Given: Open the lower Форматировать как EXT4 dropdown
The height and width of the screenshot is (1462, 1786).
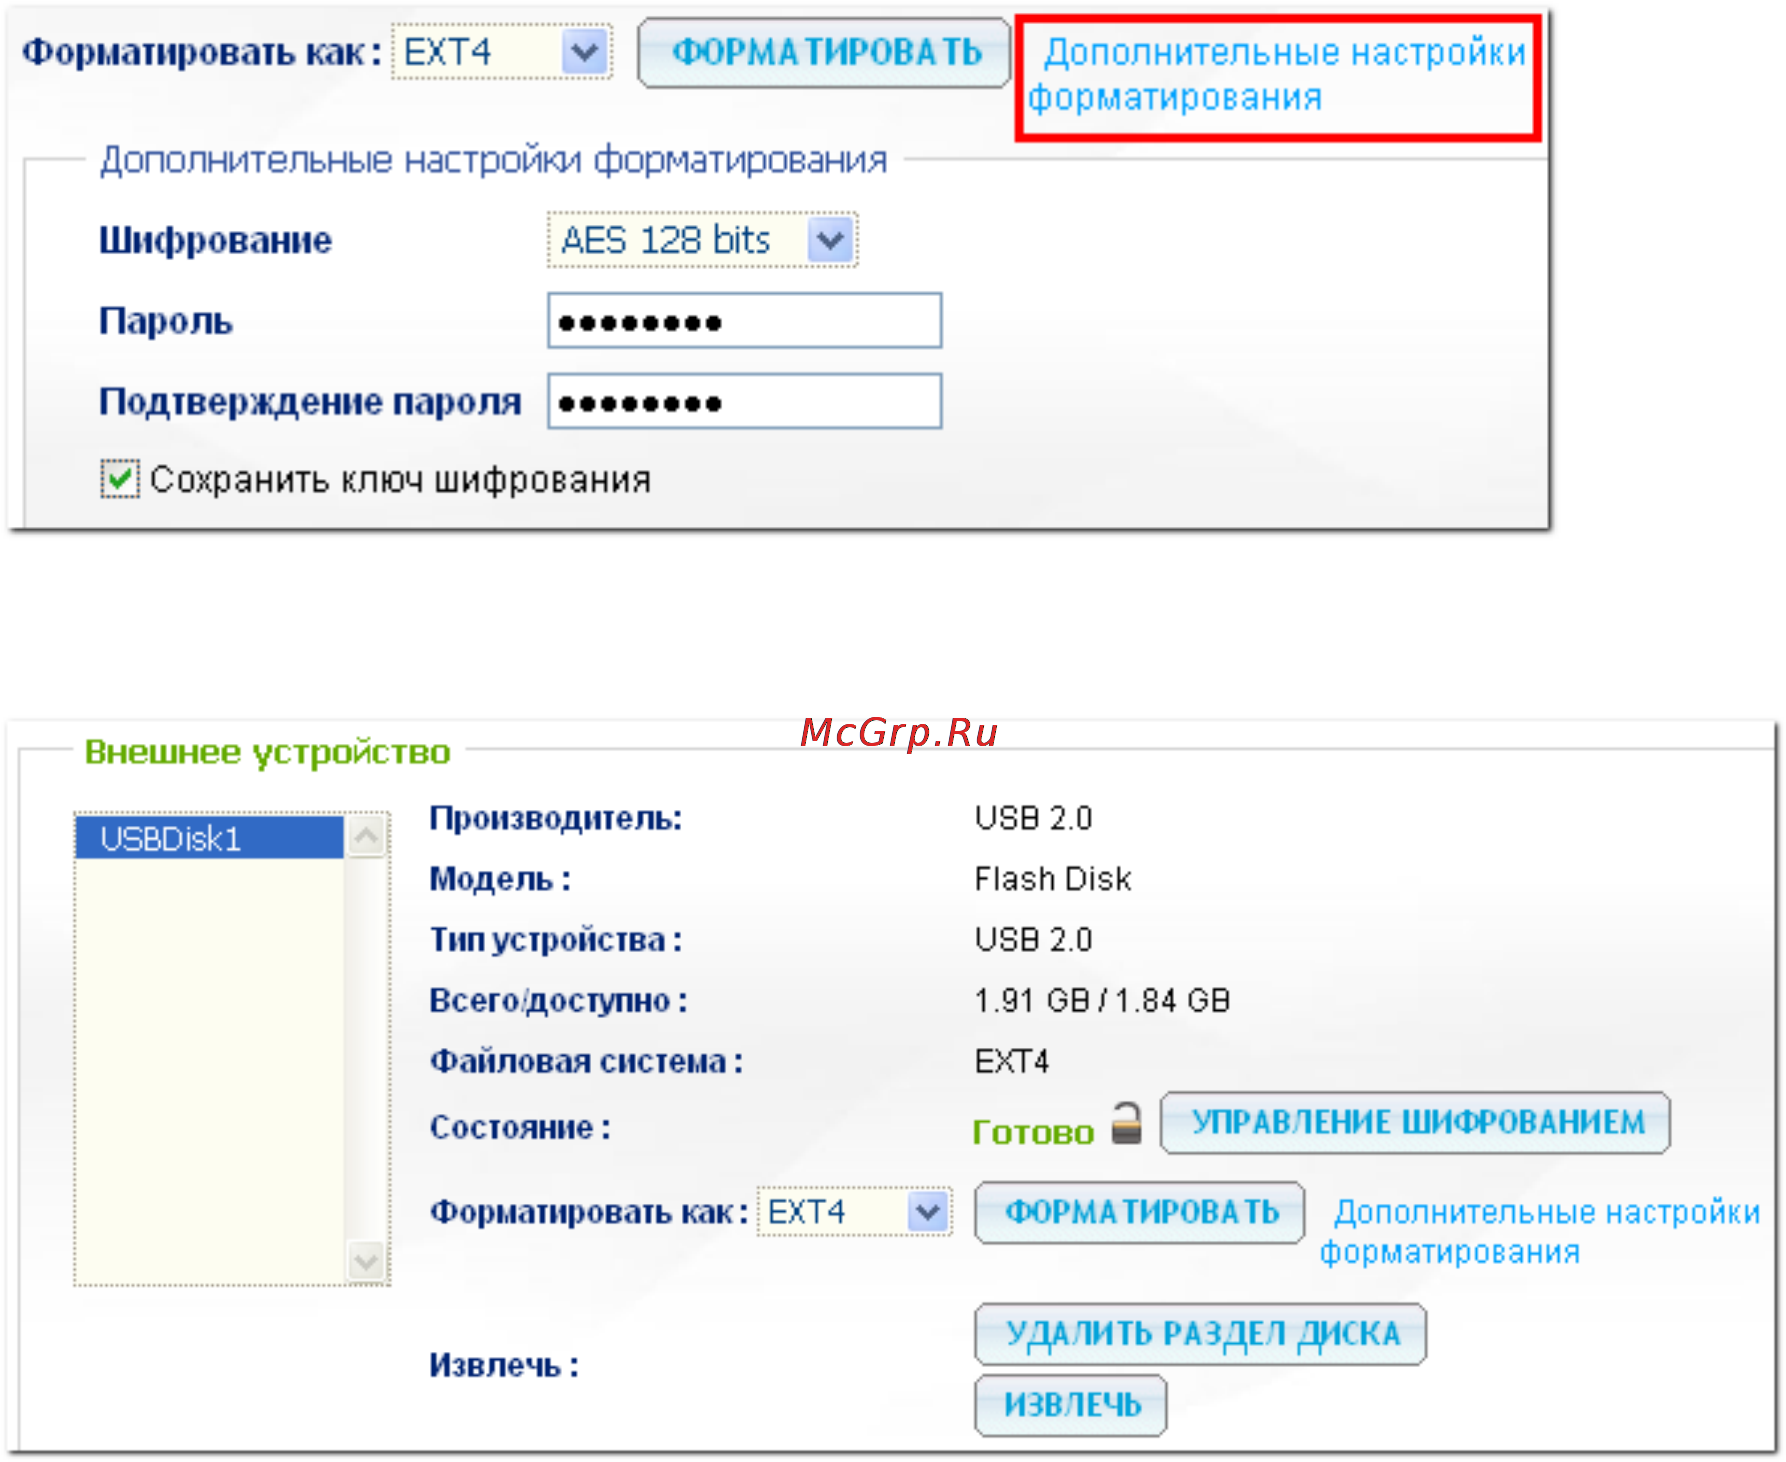Looking at the screenshot, I should (854, 1212).
